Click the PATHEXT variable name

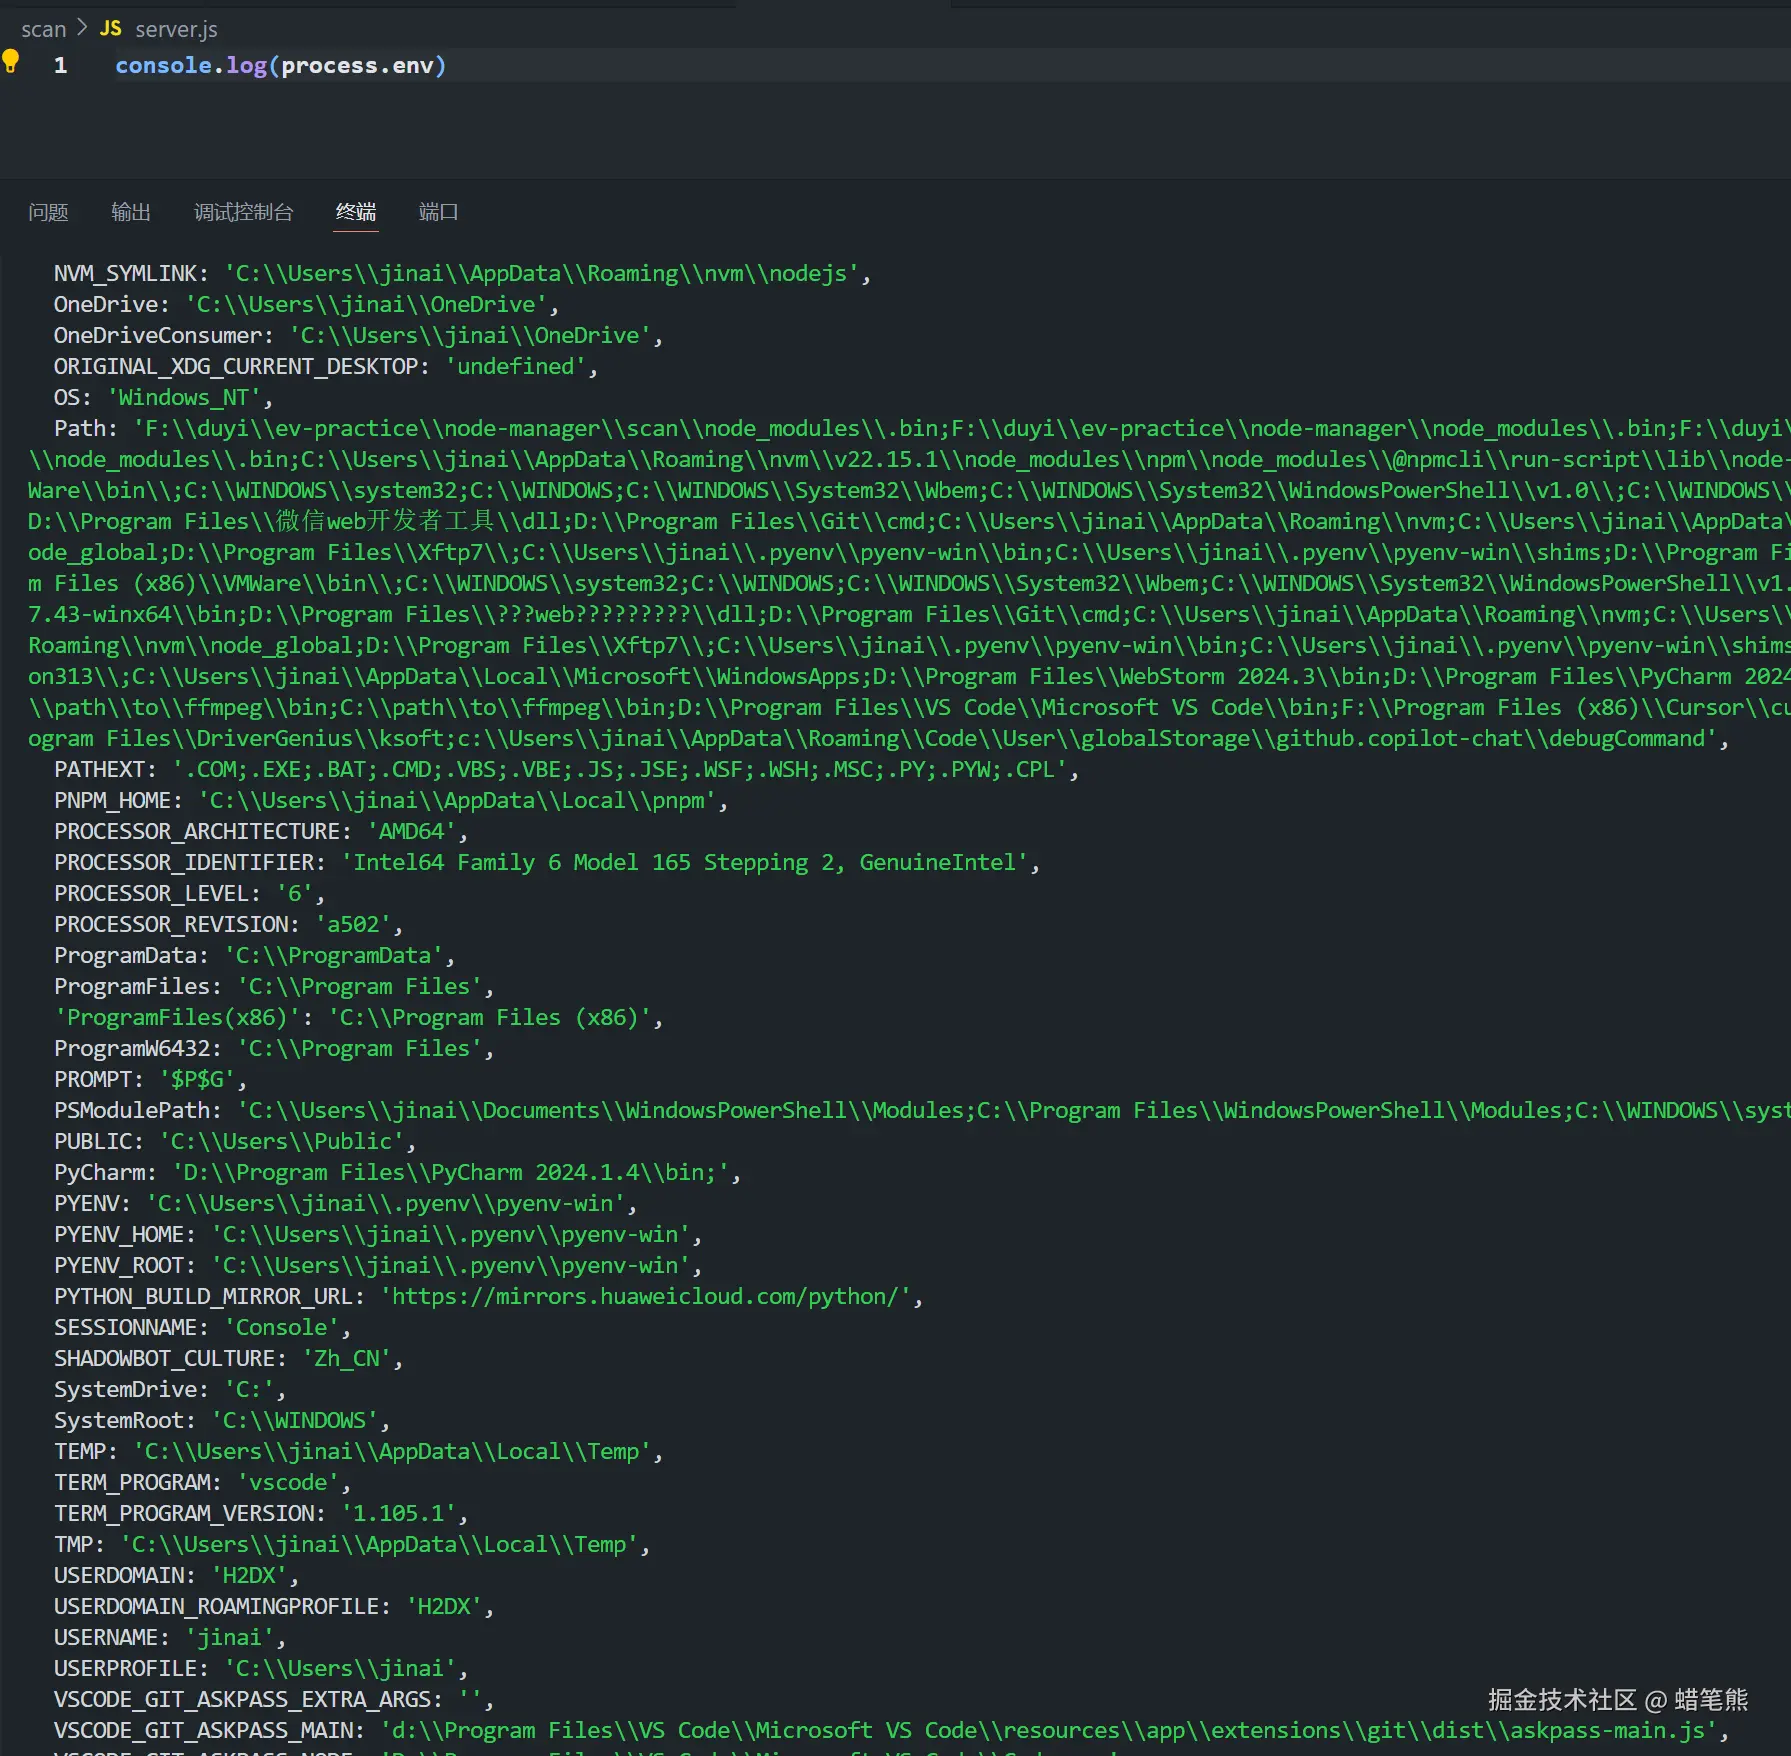pyautogui.click(x=99, y=769)
